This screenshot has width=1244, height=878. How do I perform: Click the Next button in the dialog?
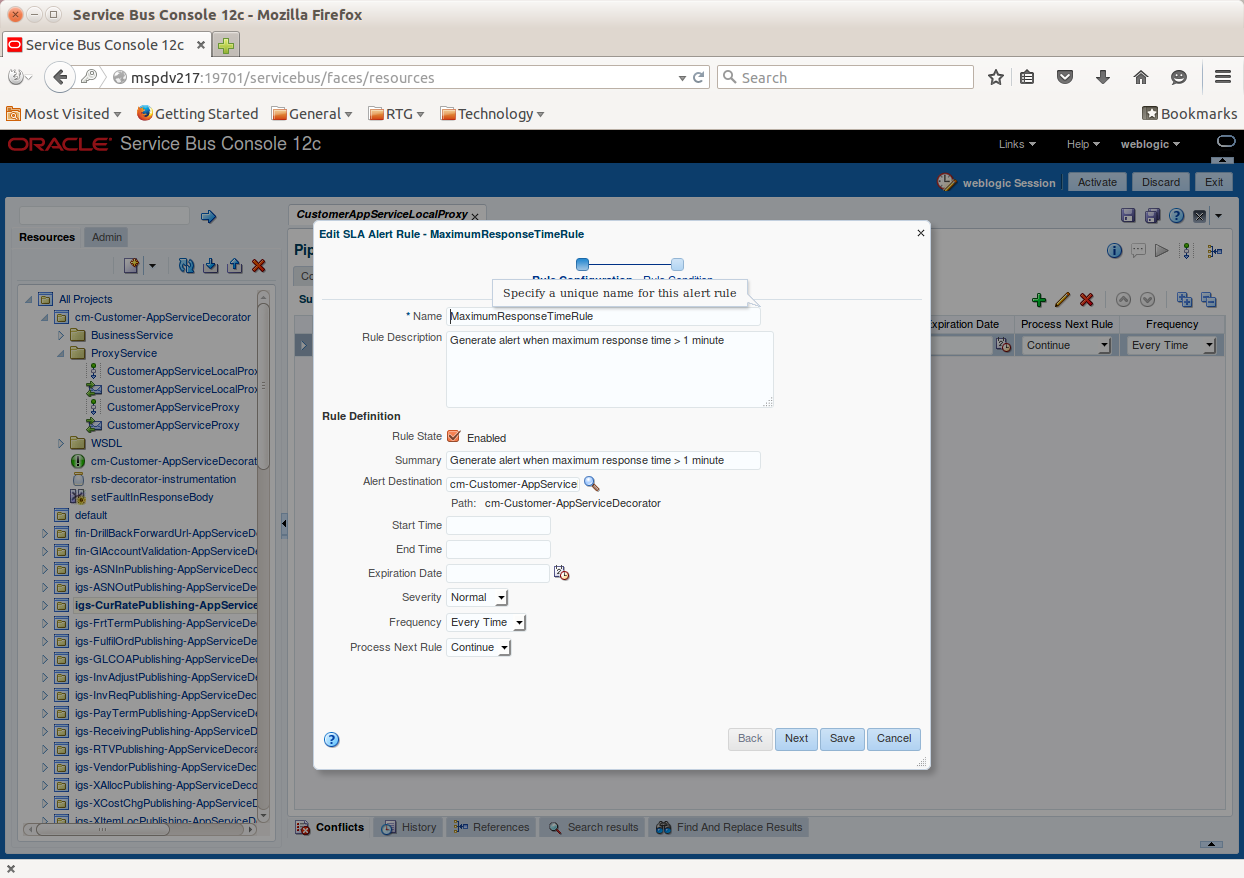(796, 739)
